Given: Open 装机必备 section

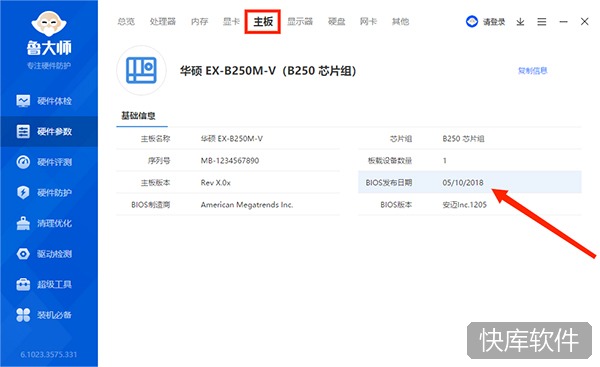Looking at the screenshot, I should pyautogui.click(x=49, y=315).
